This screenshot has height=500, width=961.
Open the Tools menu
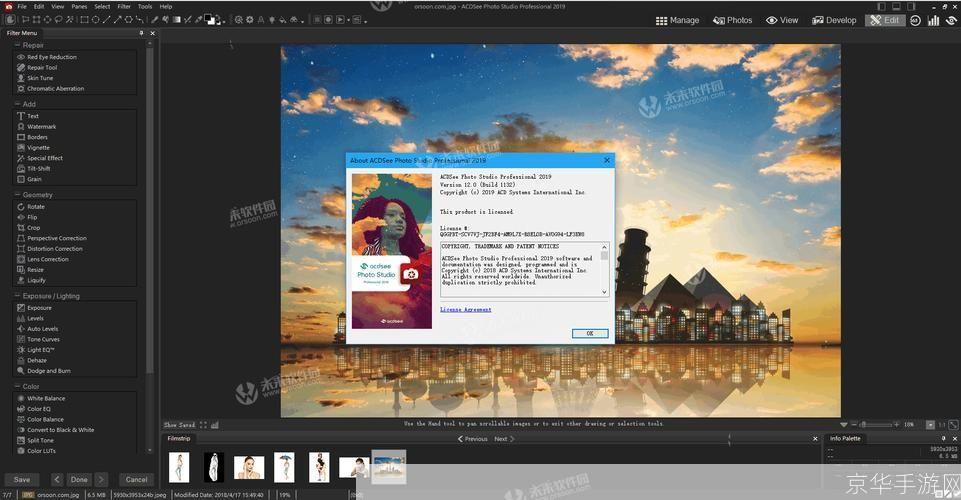point(145,6)
